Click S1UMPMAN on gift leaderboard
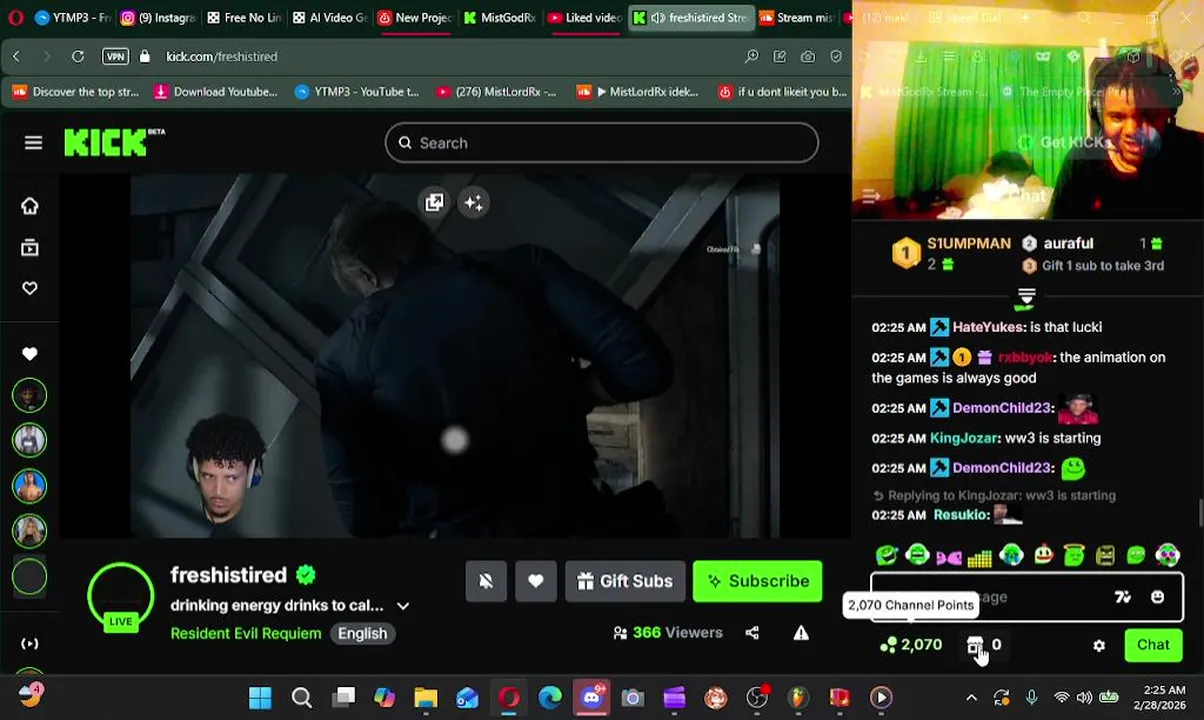 pos(968,243)
